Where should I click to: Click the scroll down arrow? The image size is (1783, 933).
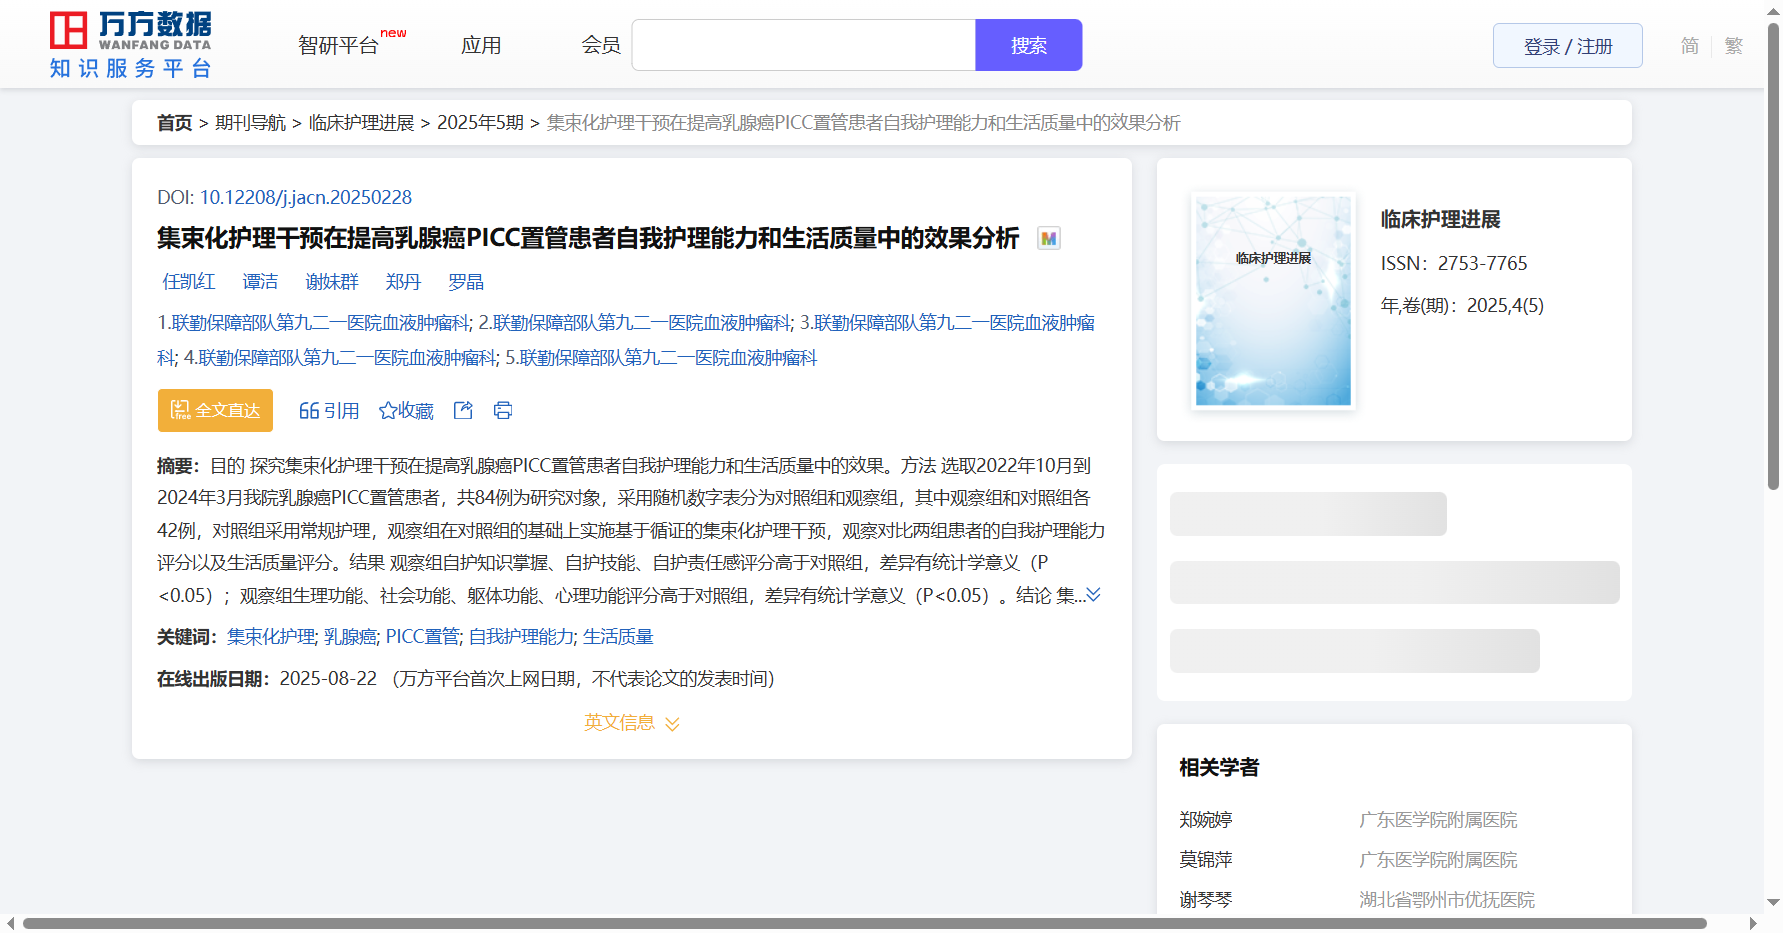(1773, 902)
